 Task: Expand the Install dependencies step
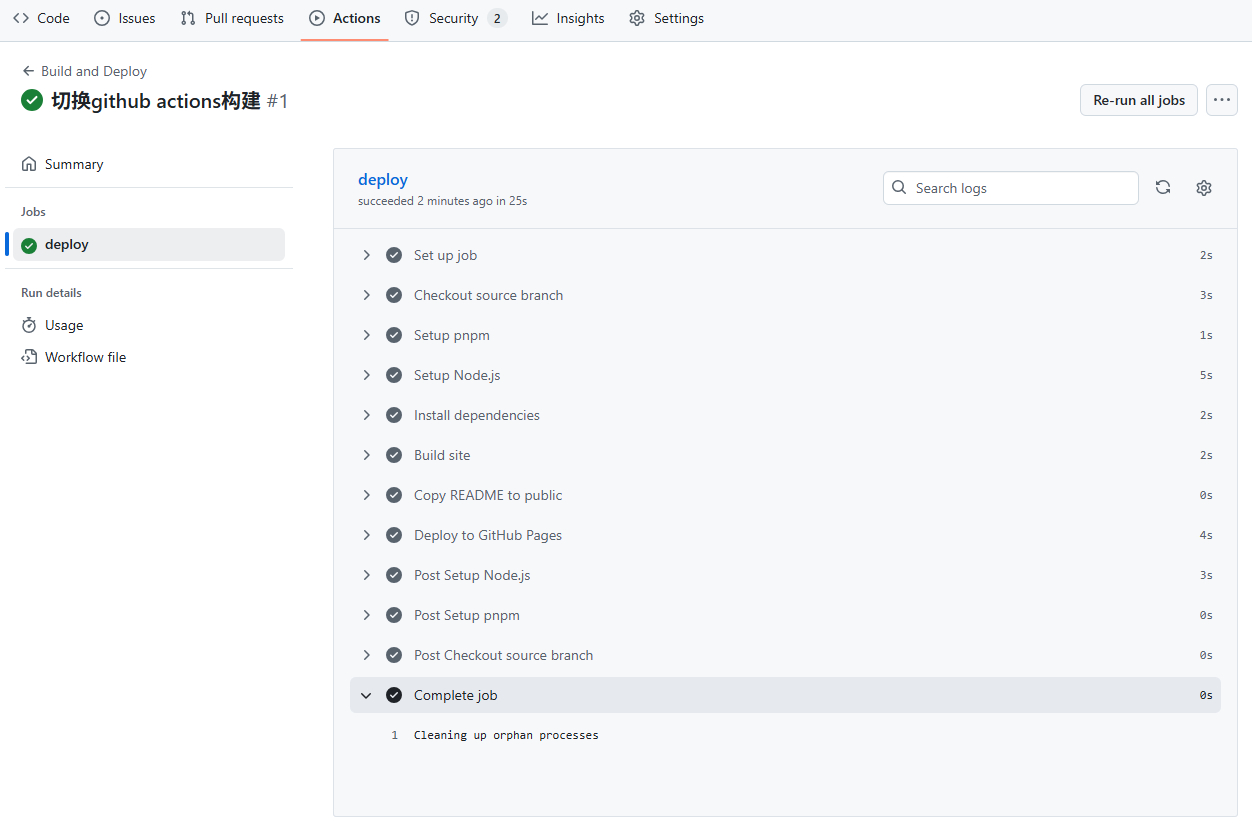coord(367,415)
